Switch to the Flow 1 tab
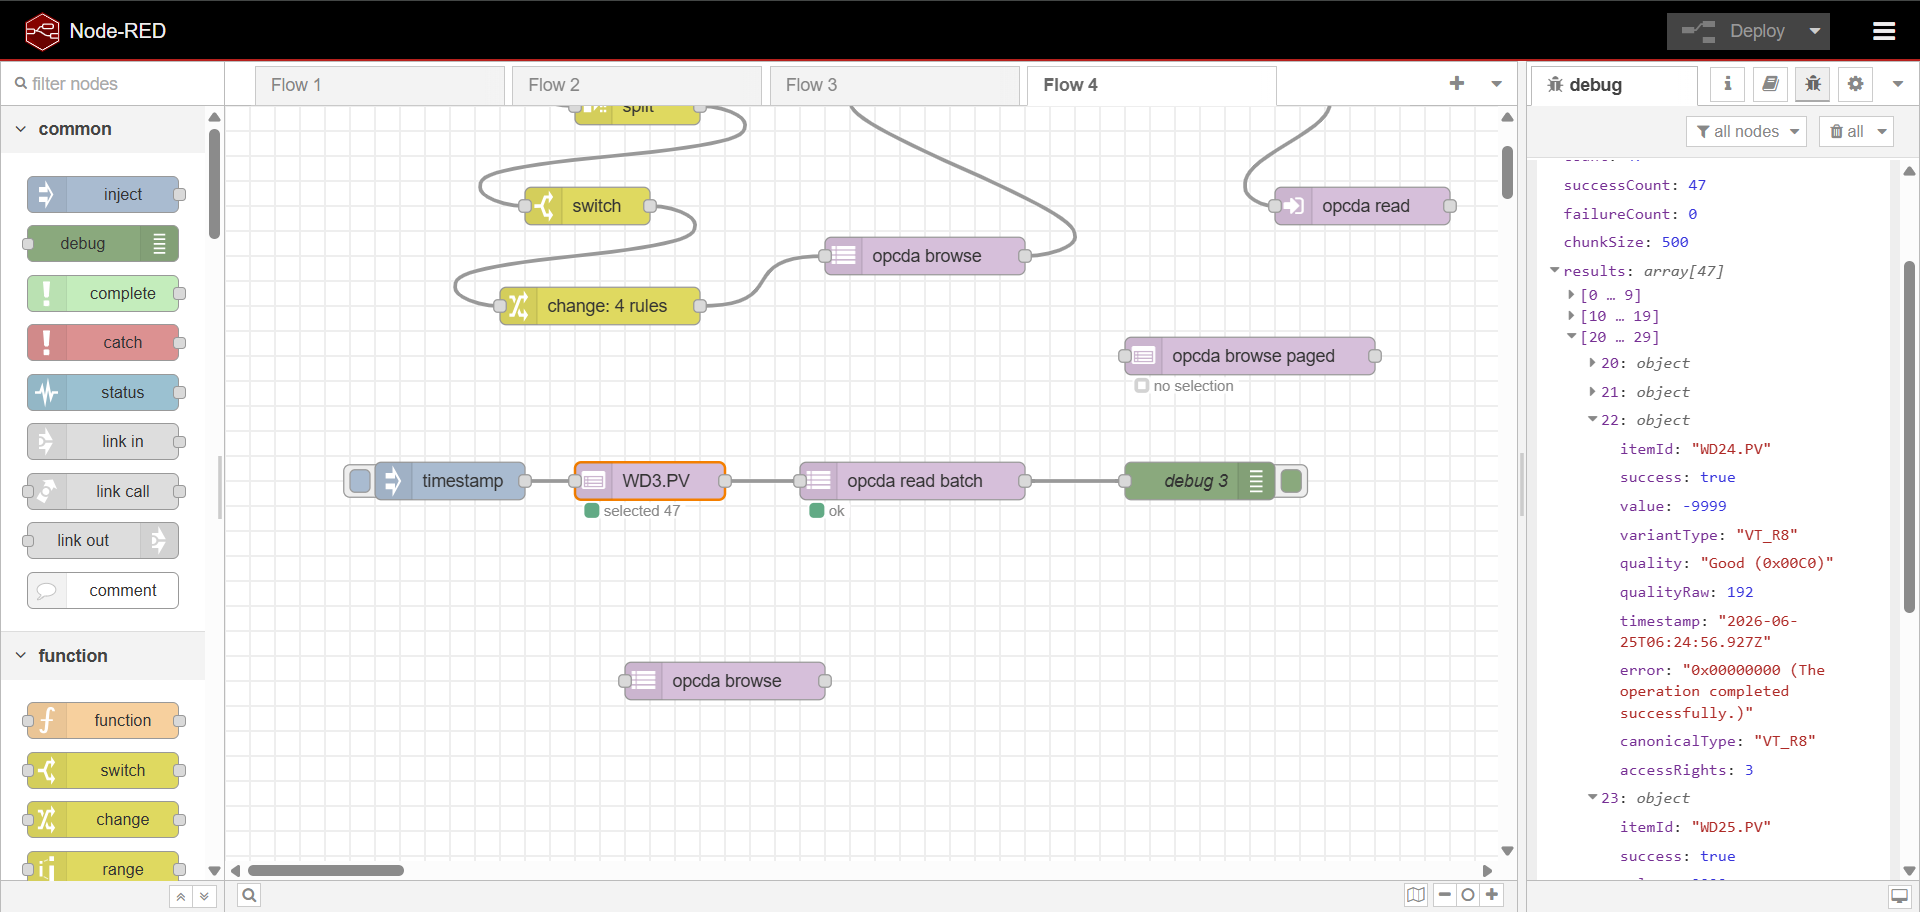This screenshot has width=1920, height=912. (380, 85)
